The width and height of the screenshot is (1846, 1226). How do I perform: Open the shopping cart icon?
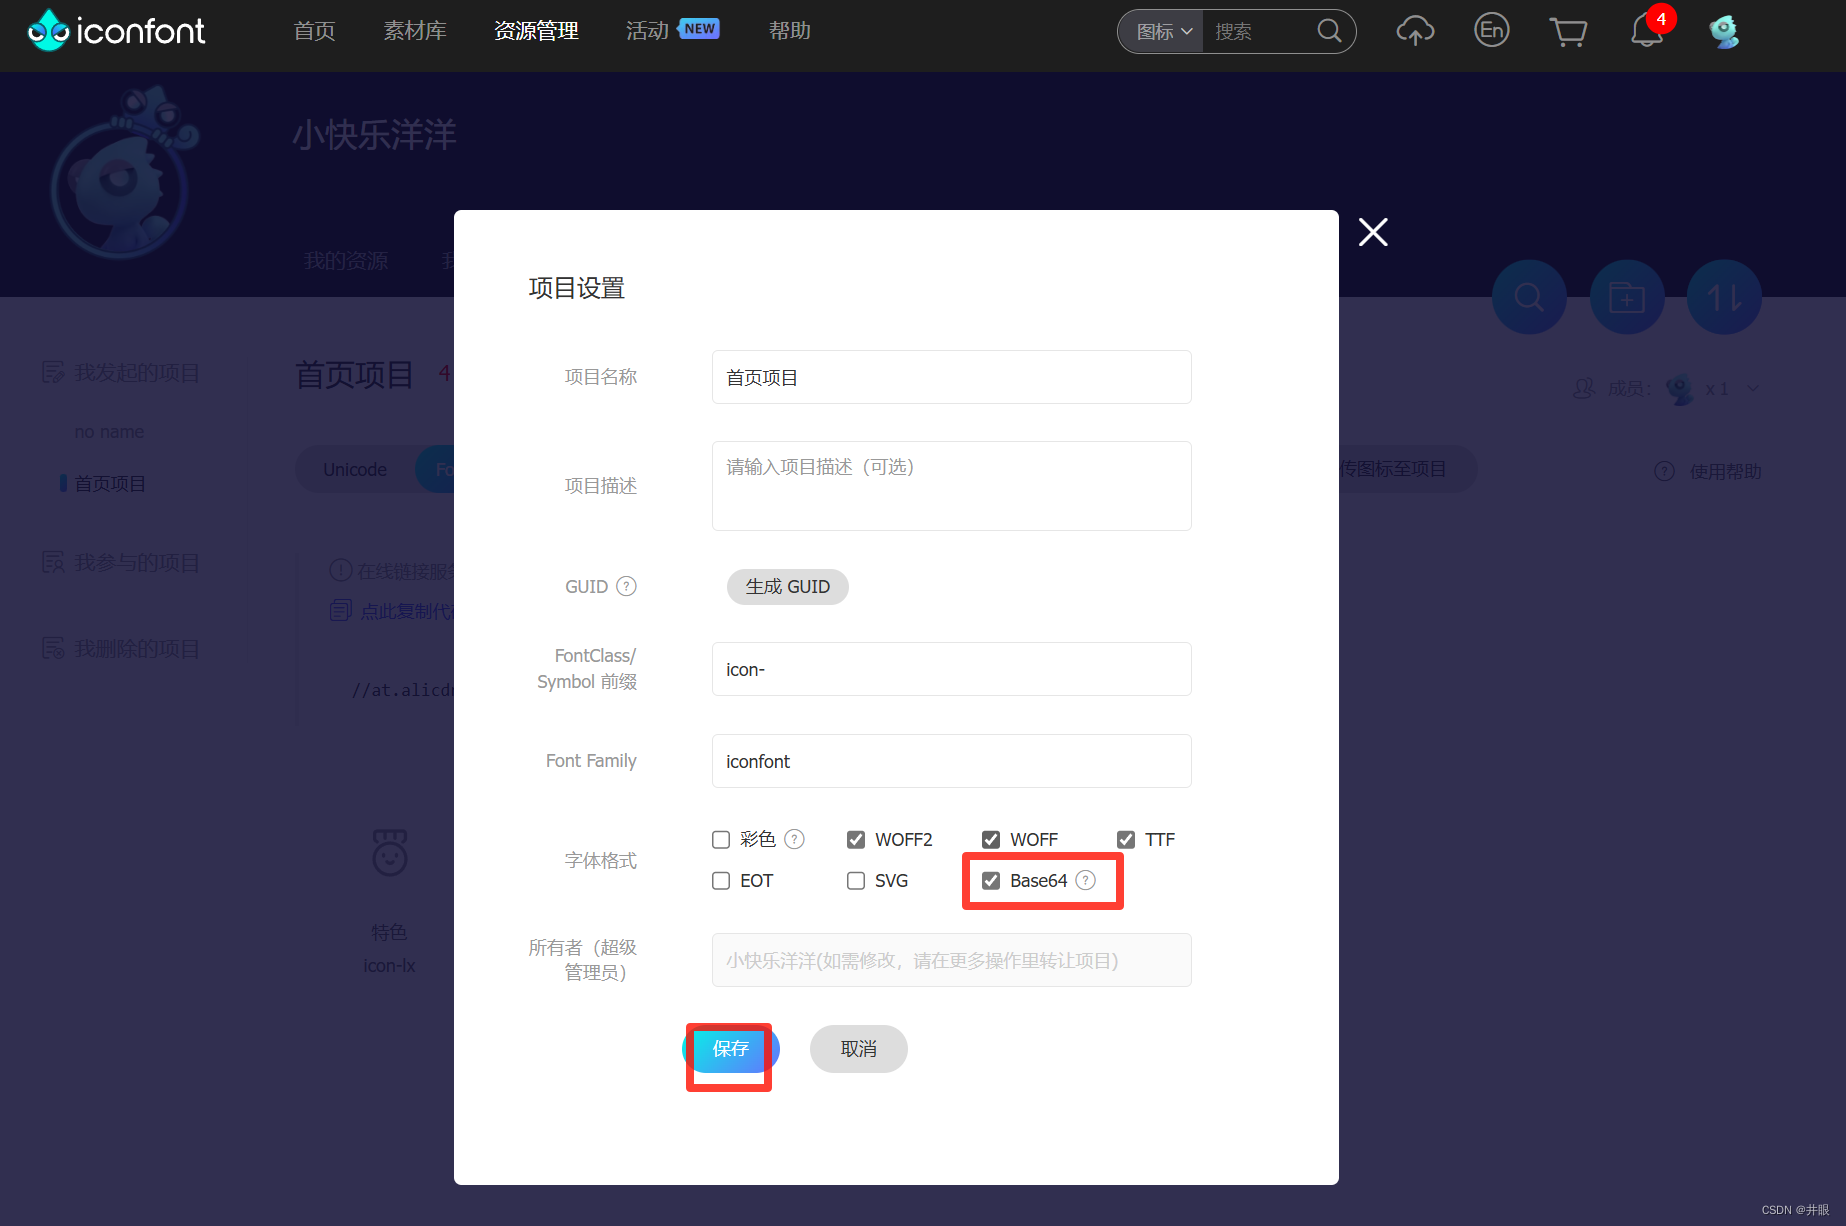click(x=1568, y=31)
